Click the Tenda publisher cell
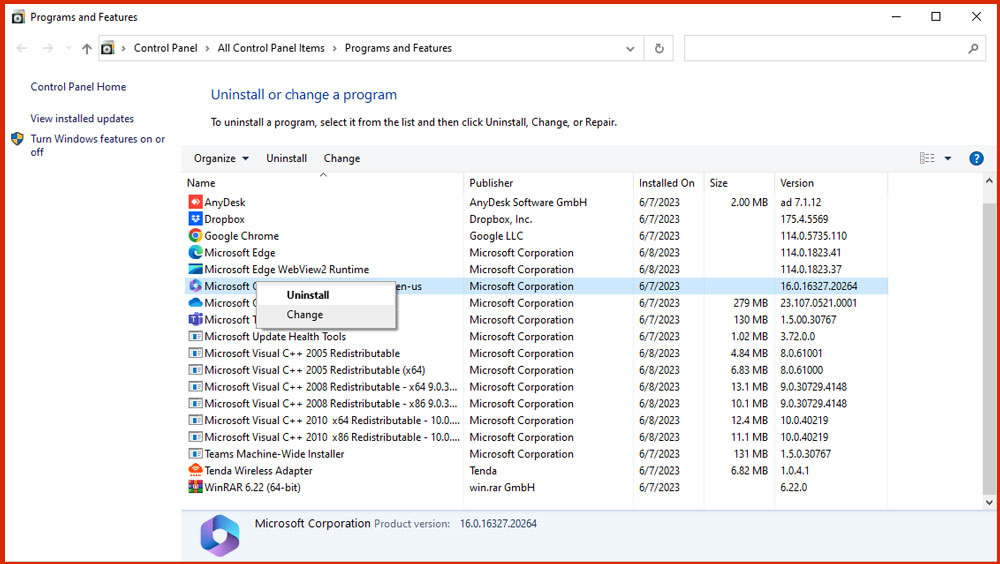 (x=483, y=471)
